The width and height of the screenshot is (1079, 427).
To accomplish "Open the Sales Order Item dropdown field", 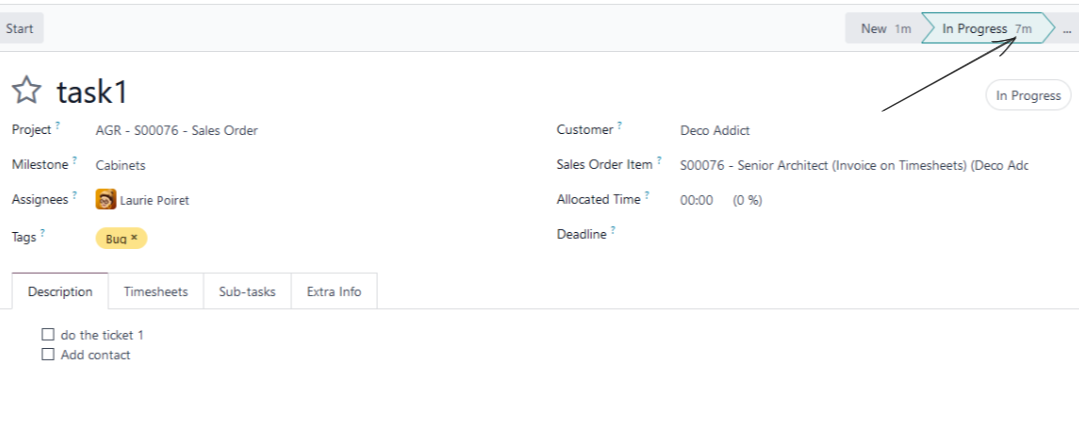I will 853,166.
